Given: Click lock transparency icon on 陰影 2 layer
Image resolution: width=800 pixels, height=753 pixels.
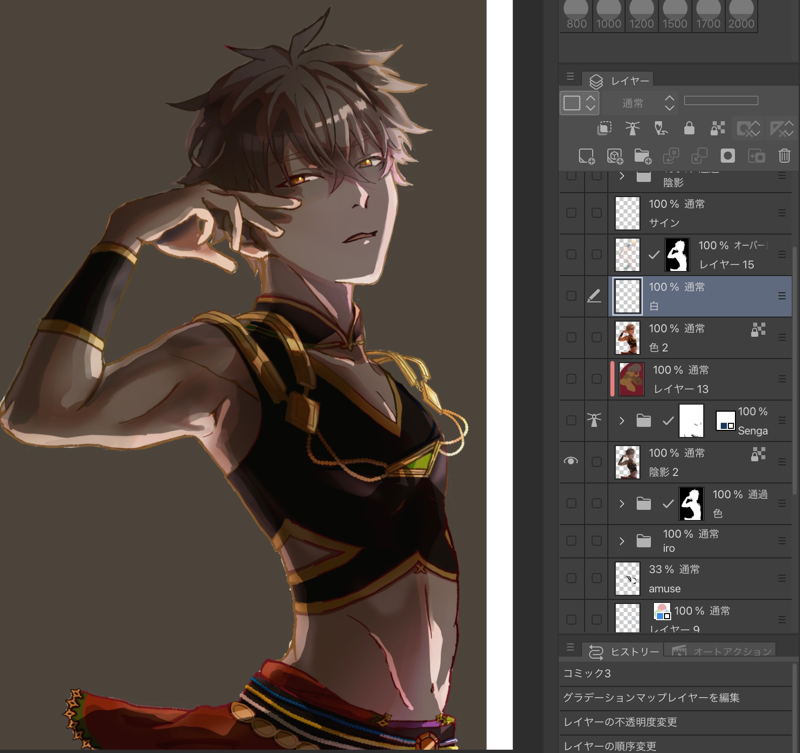Looking at the screenshot, I should click(x=758, y=454).
